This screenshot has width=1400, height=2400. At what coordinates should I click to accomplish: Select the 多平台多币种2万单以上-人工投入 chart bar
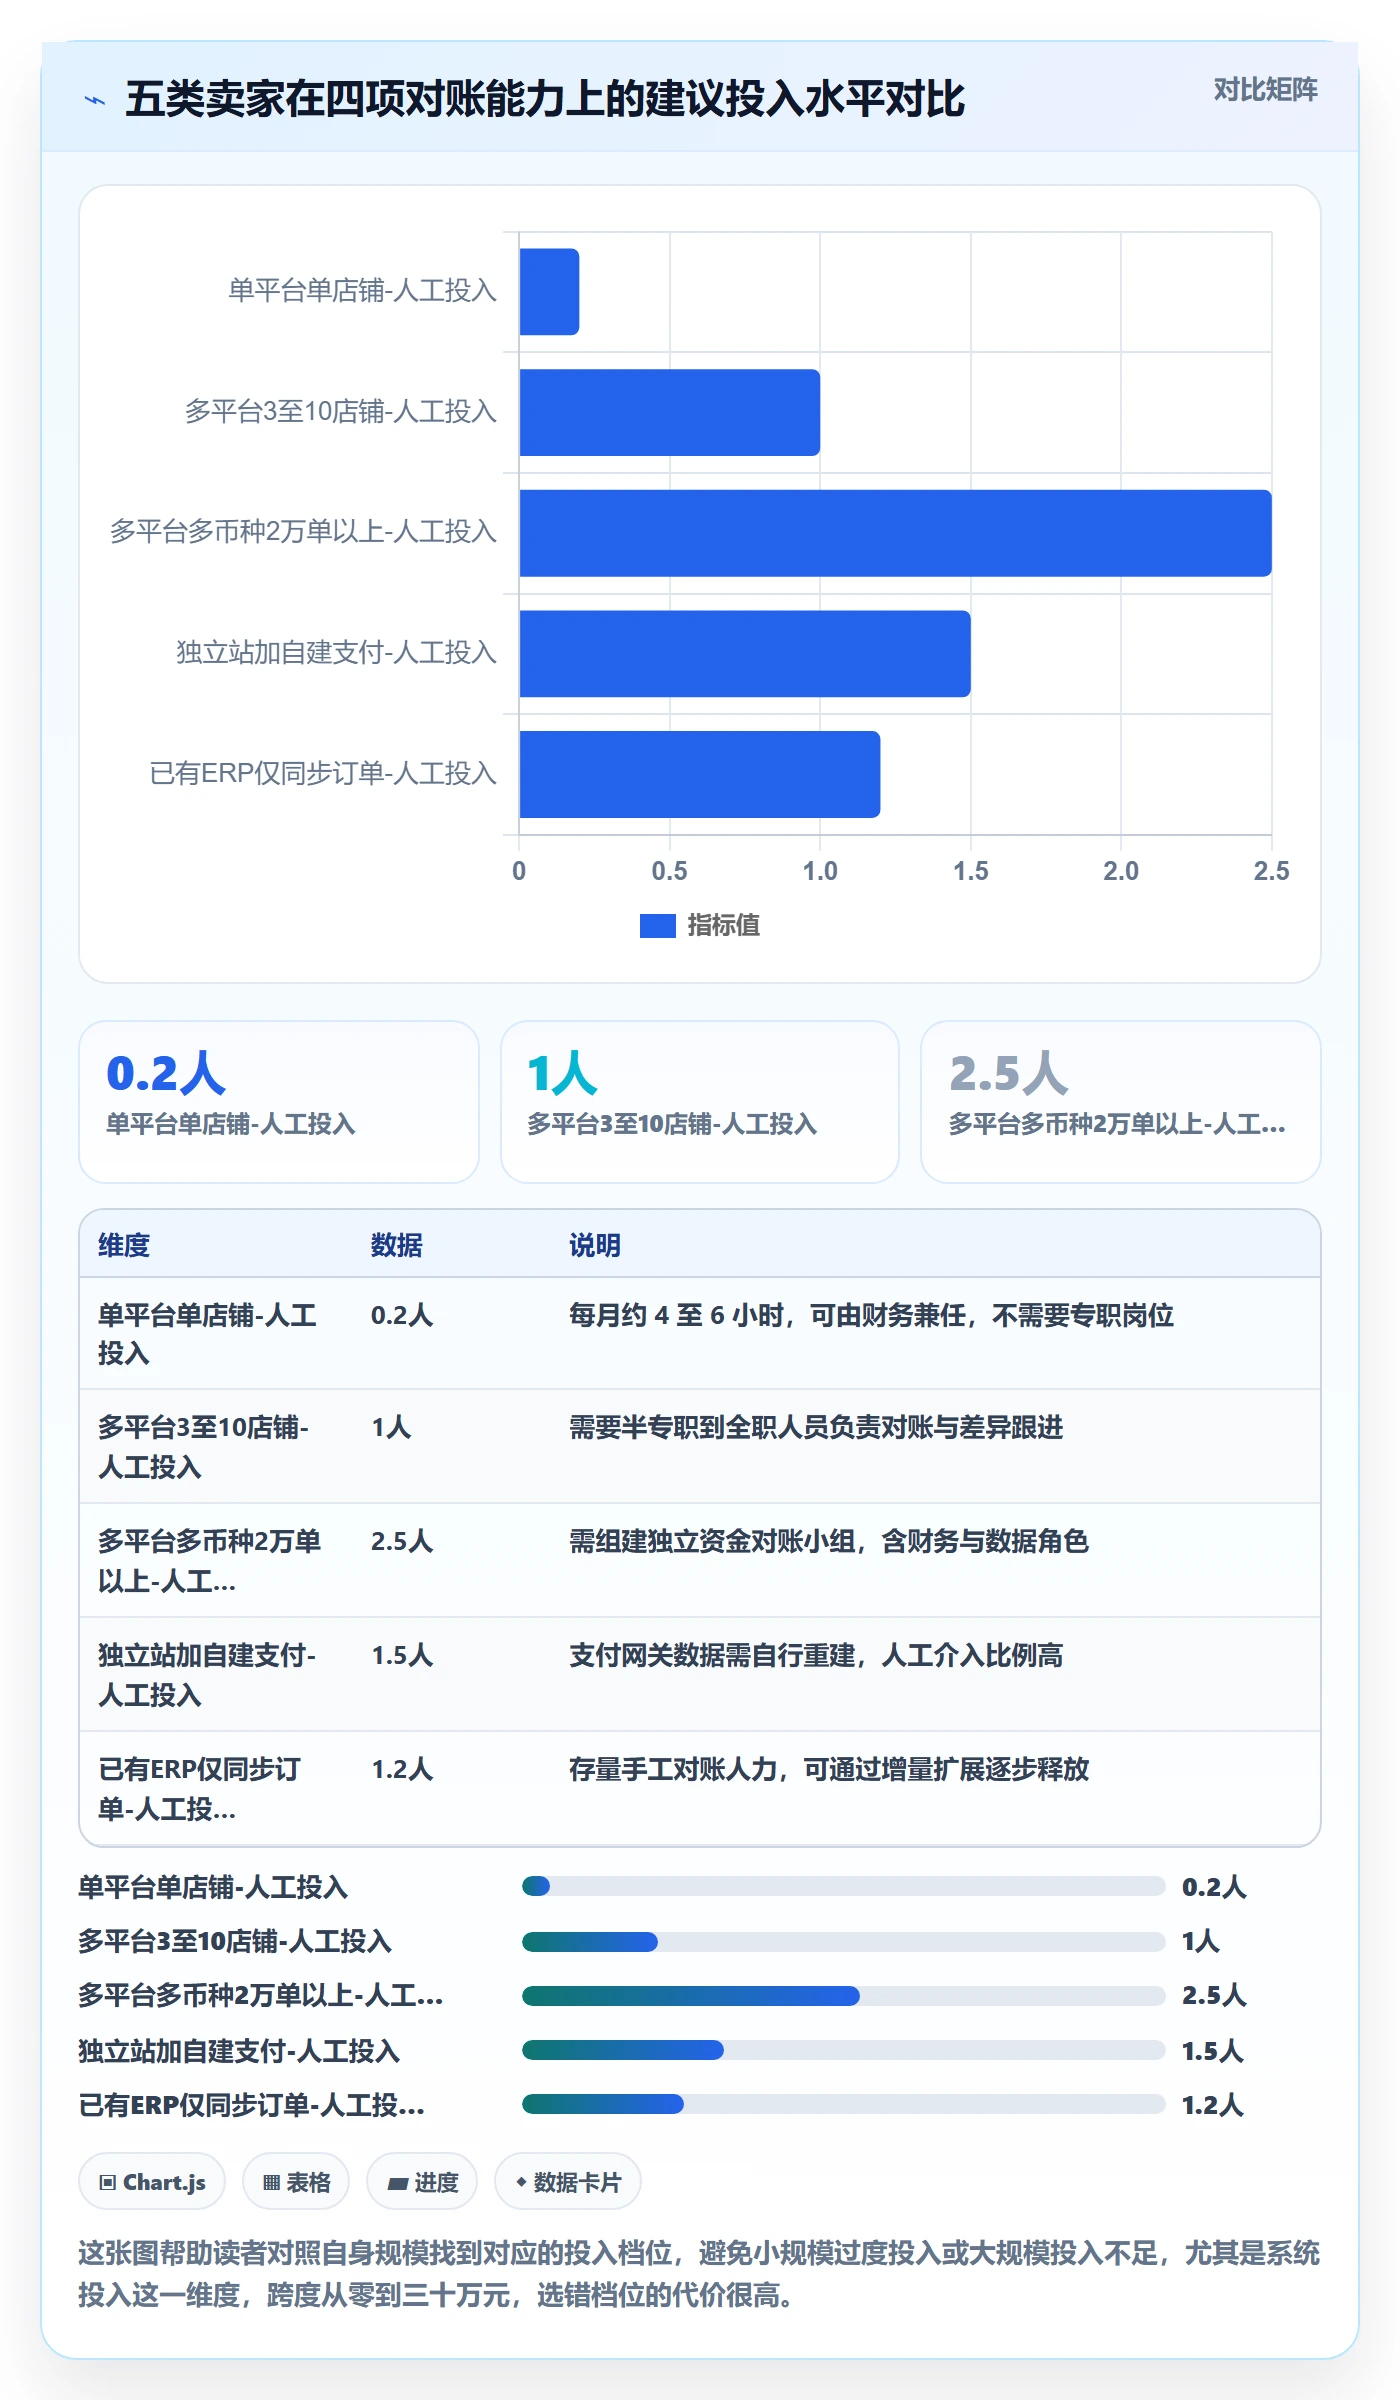pyautogui.click(x=896, y=533)
